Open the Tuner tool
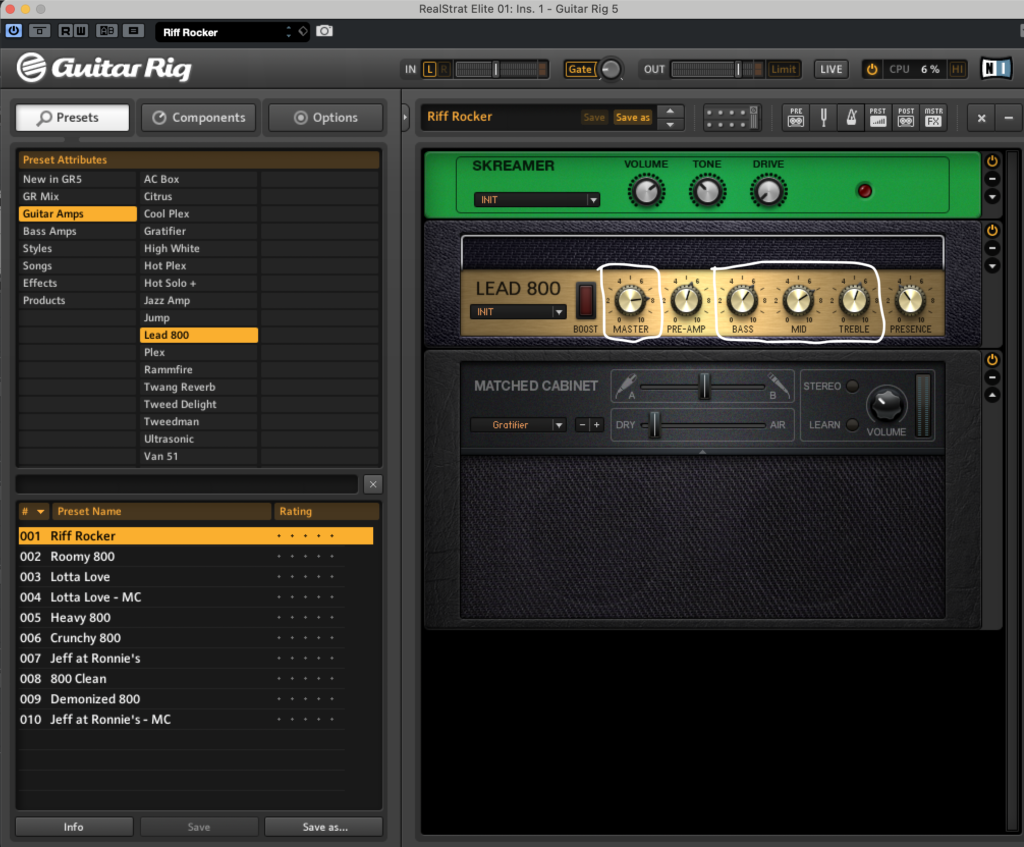Image resolution: width=1024 pixels, height=847 pixels. tap(823, 117)
